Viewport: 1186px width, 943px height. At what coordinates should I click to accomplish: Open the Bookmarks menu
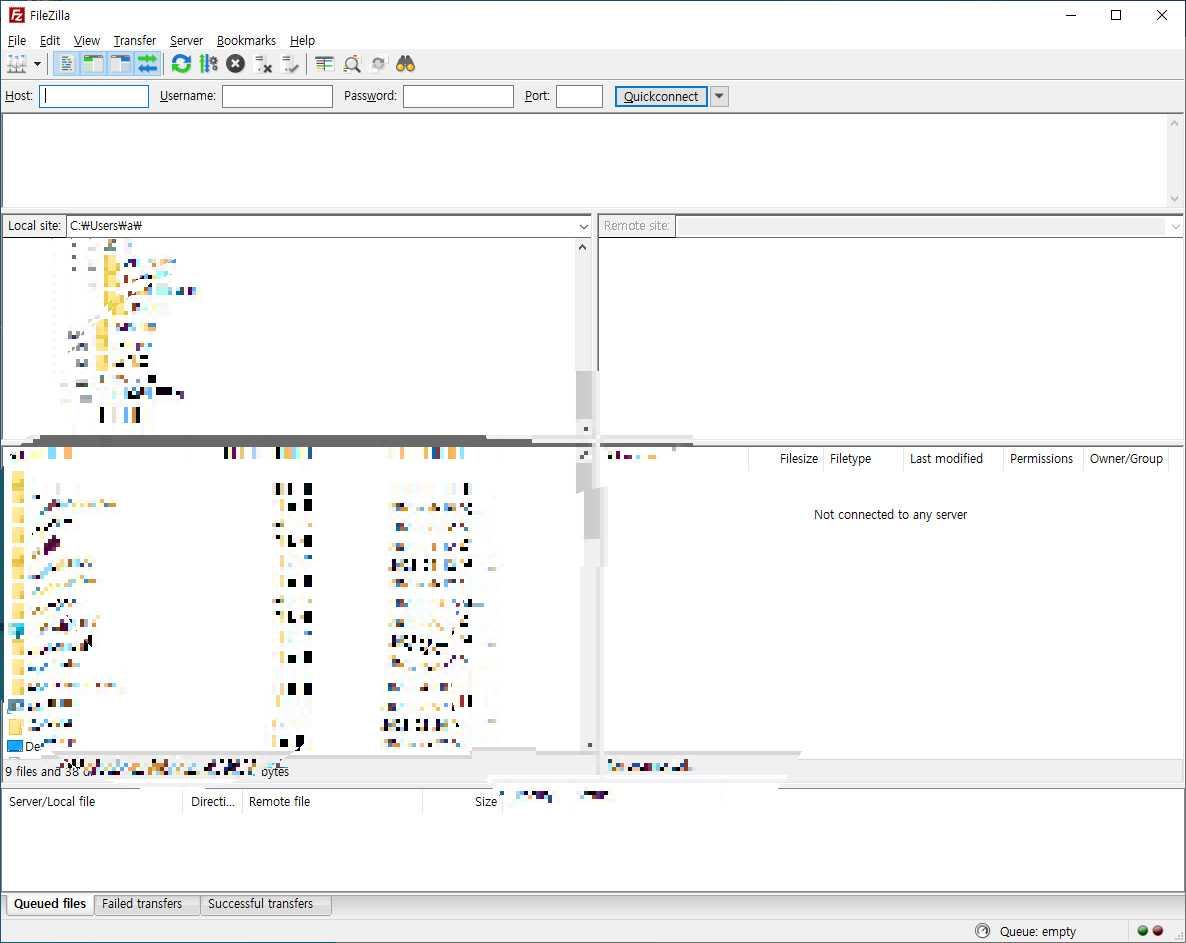(246, 41)
